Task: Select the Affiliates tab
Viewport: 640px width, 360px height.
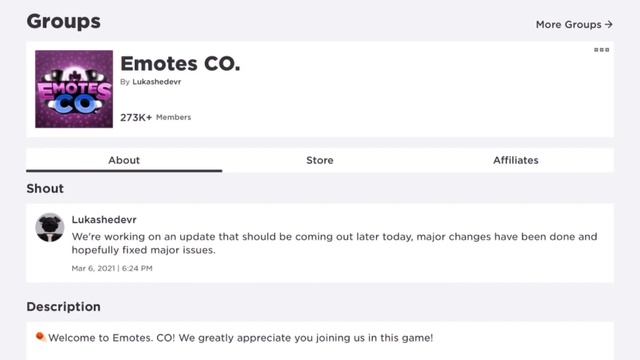Action: [x=516, y=160]
